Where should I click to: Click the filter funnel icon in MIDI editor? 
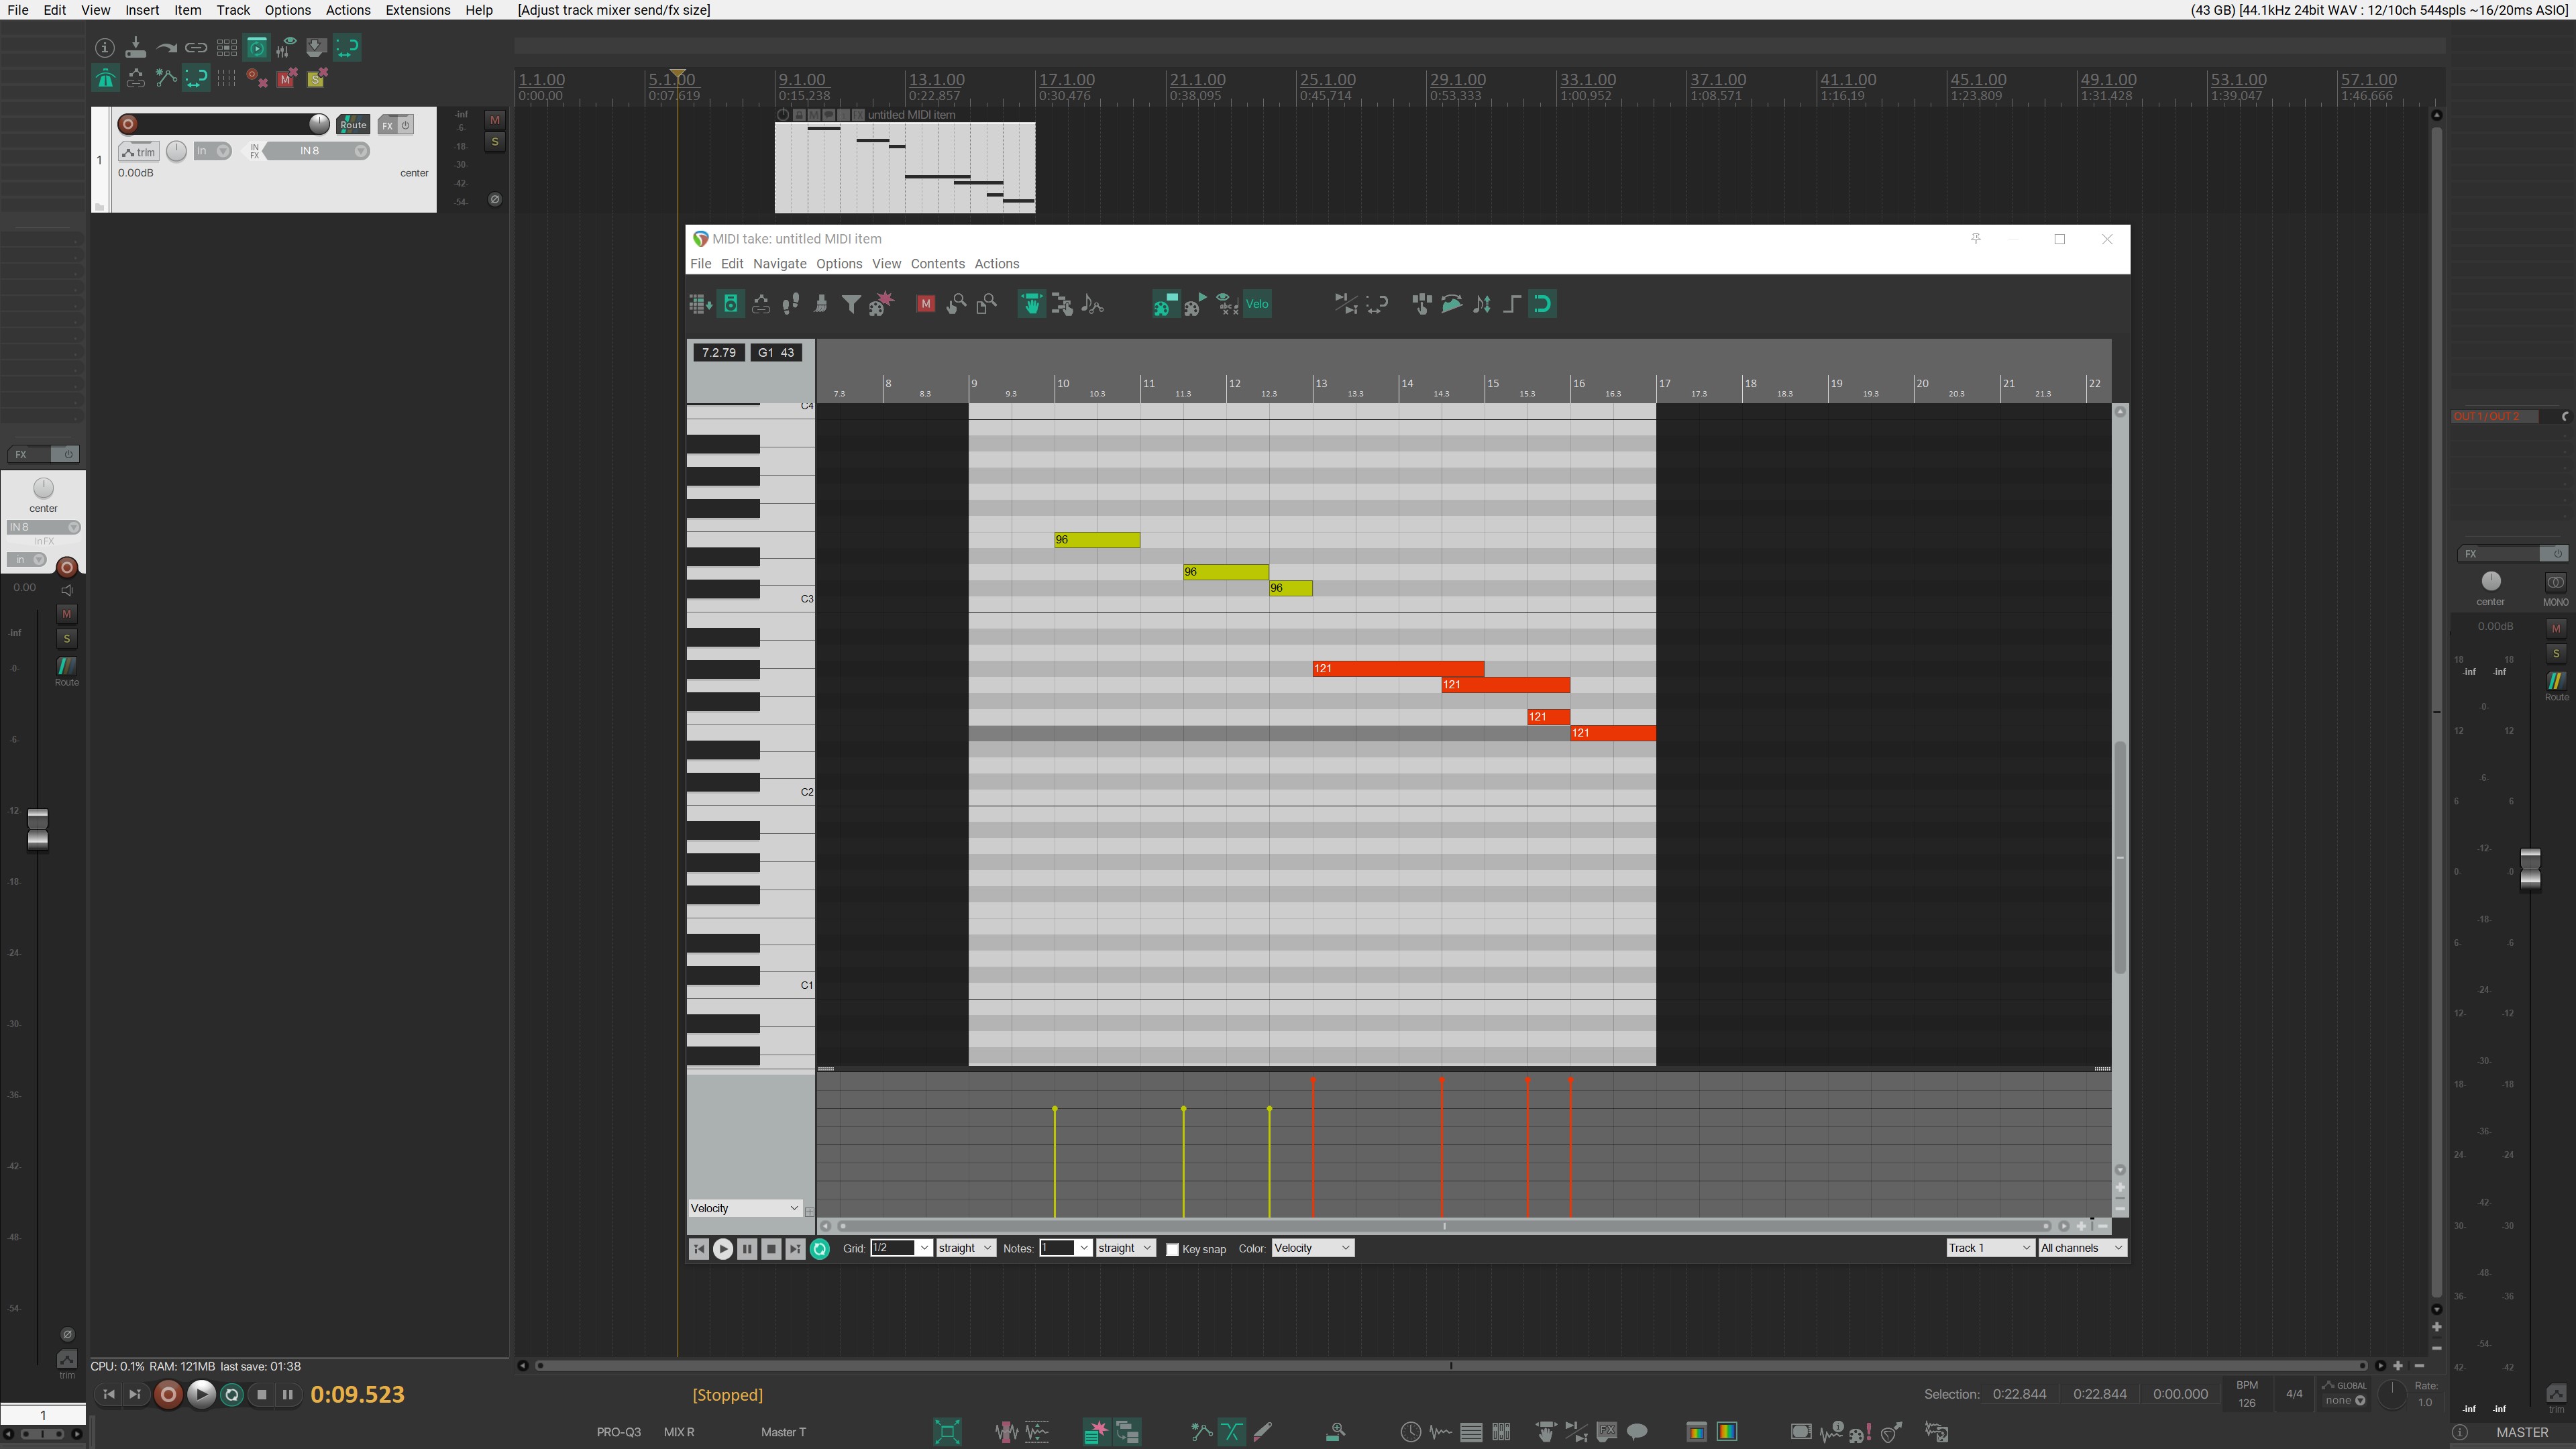pyautogui.click(x=851, y=304)
